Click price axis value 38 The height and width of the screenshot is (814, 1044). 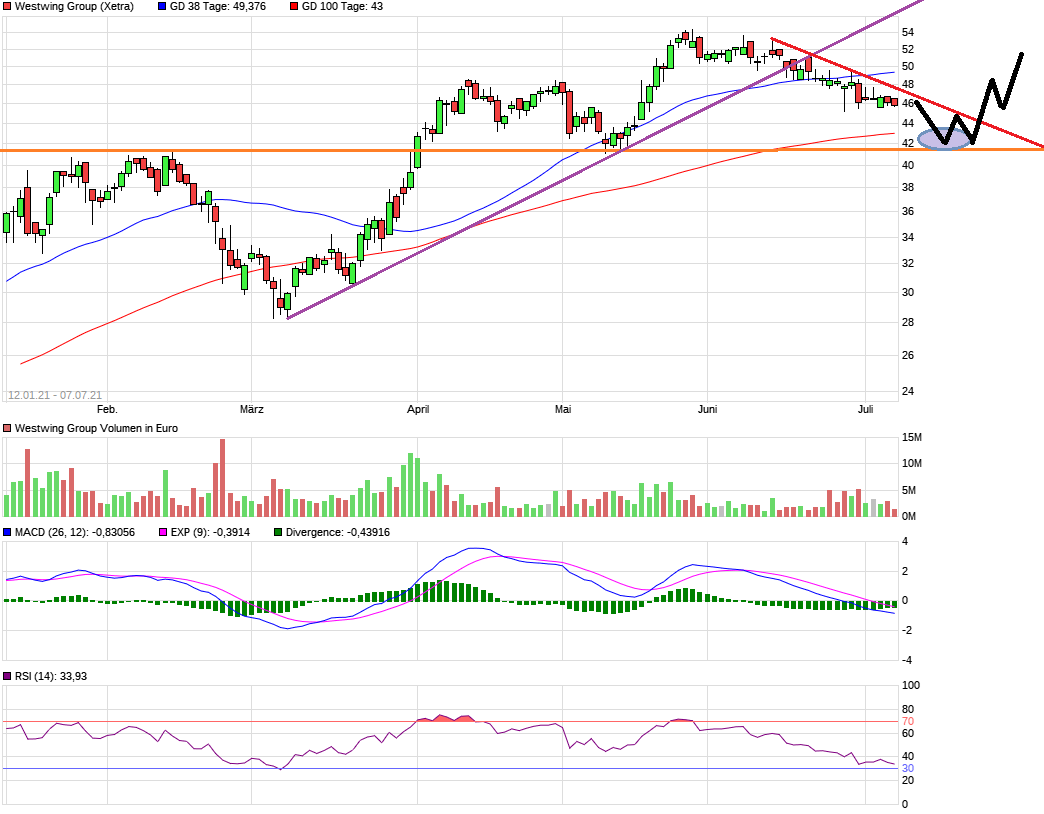(908, 188)
